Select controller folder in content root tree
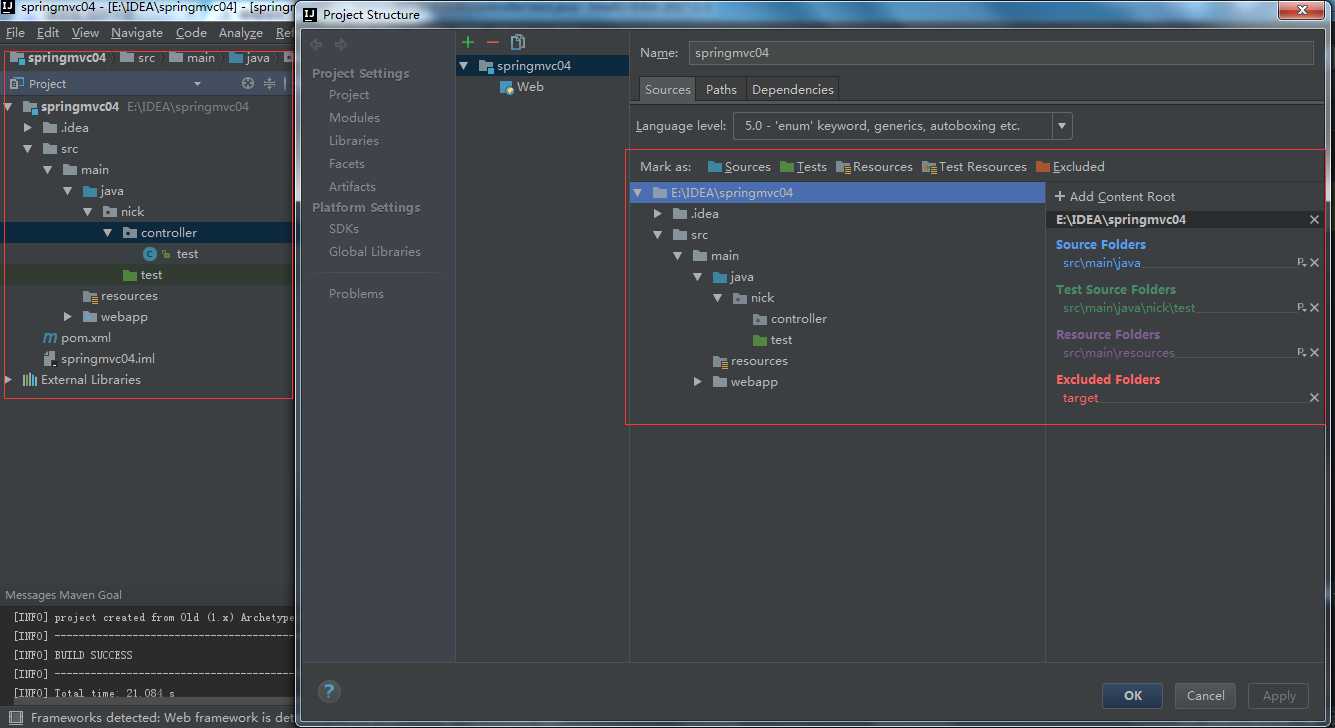The image size is (1335, 728). (x=790, y=319)
